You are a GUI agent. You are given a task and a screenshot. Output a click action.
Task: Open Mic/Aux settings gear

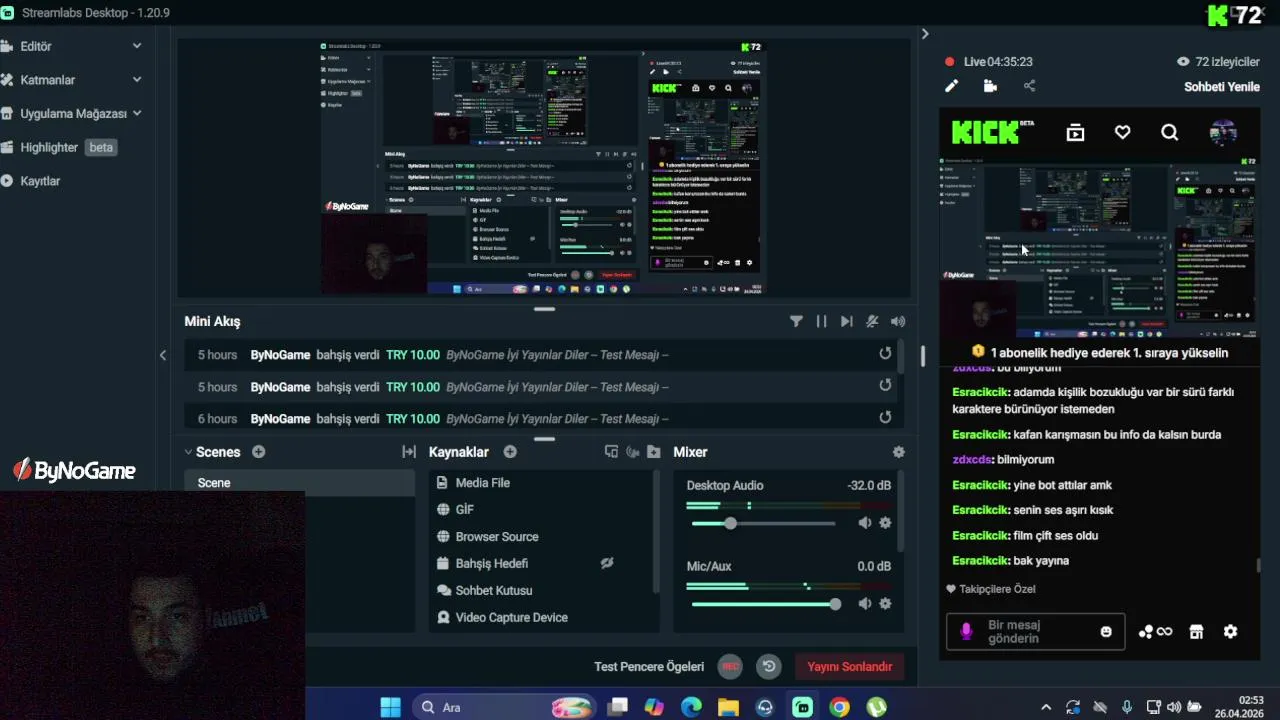[x=885, y=604]
